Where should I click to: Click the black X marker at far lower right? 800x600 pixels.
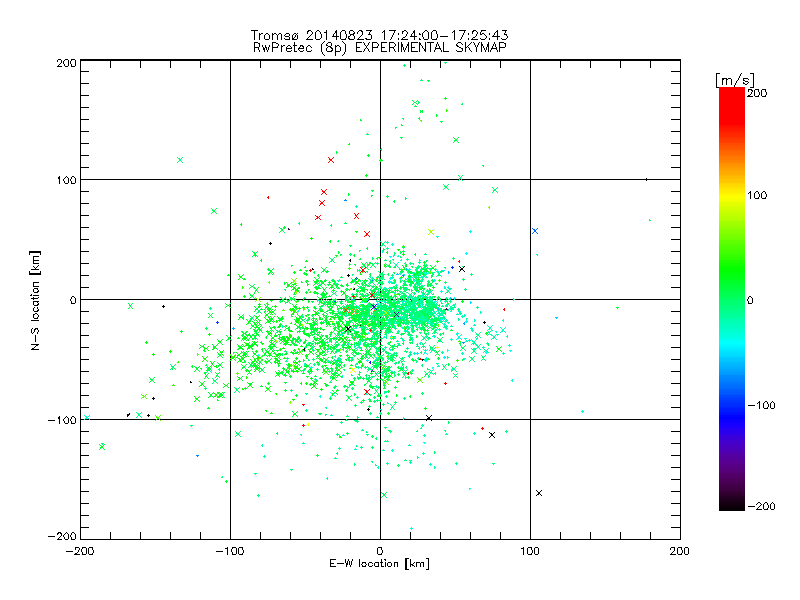tap(539, 493)
